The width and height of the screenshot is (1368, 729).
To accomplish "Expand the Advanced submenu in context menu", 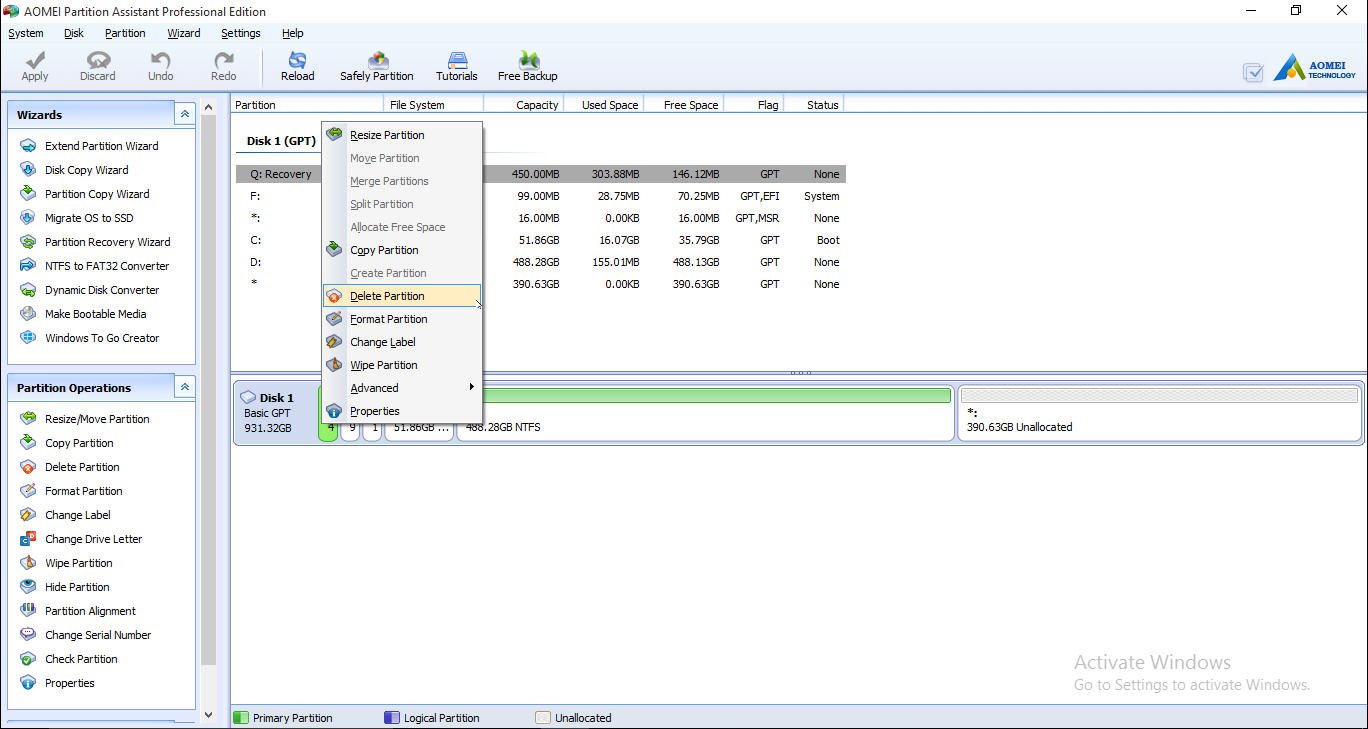I will [402, 388].
